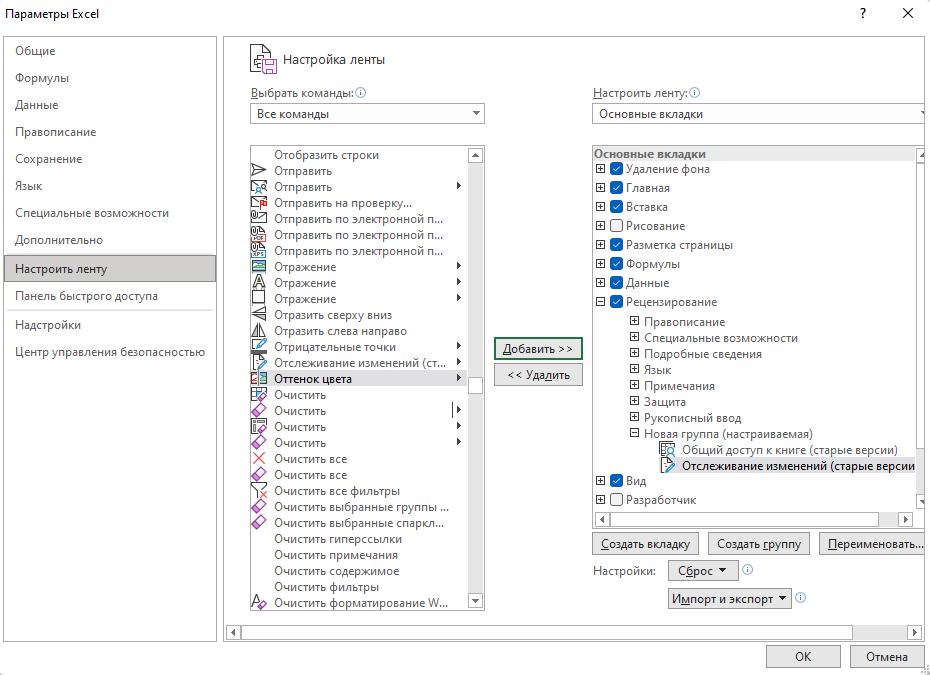Image resolution: width=930 pixels, height=675 pixels.
Task: Click the info icon next to Импорт и экспорт
Action: (801, 598)
